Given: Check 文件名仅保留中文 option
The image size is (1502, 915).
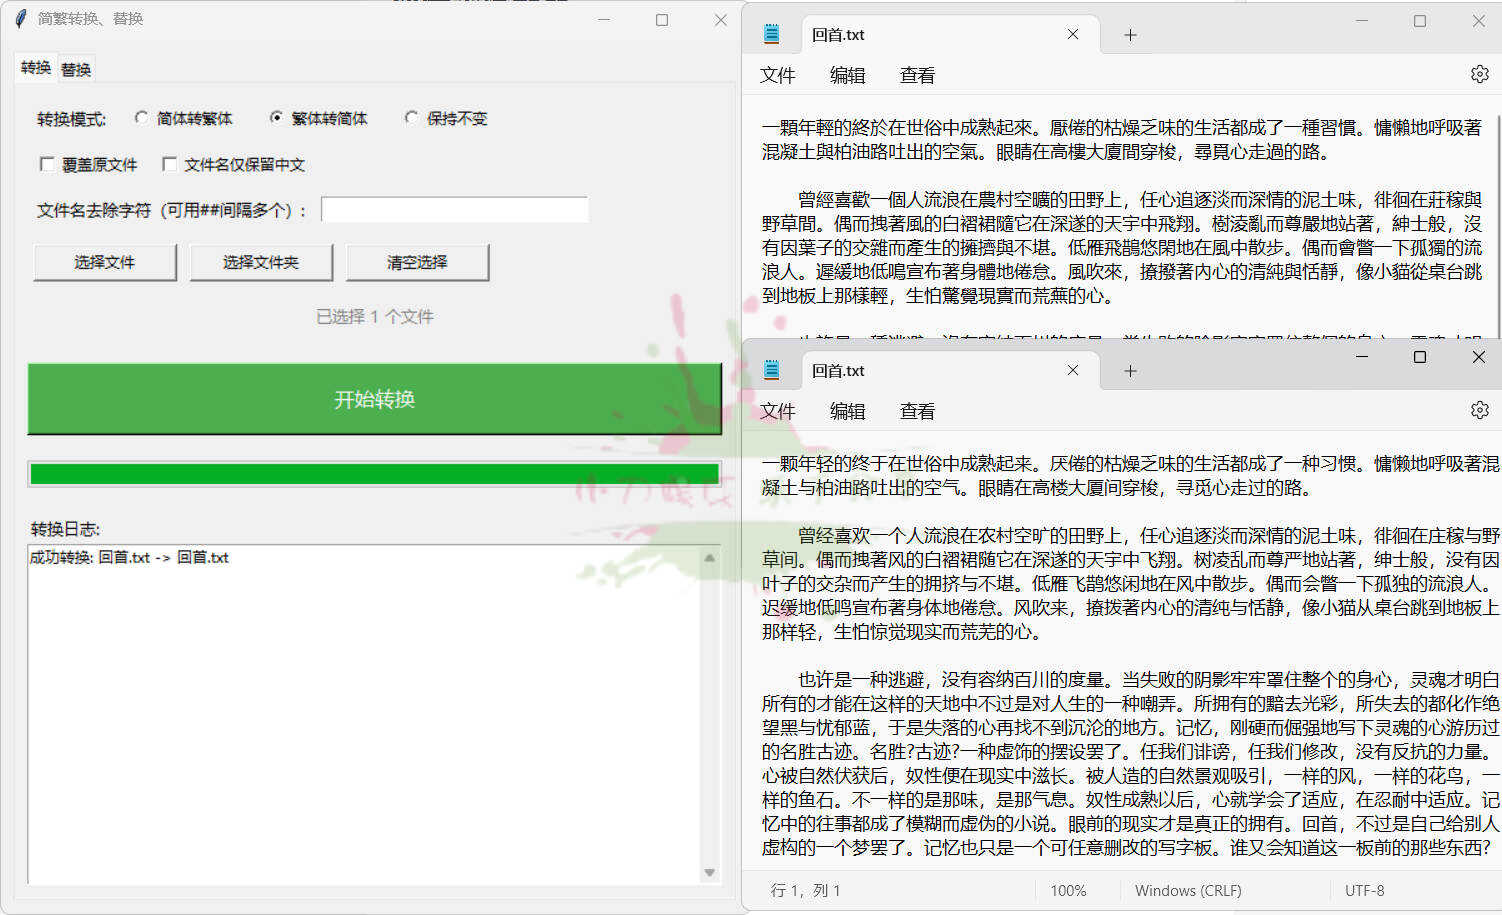Looking at the screenshot, I should pos(170,163).
